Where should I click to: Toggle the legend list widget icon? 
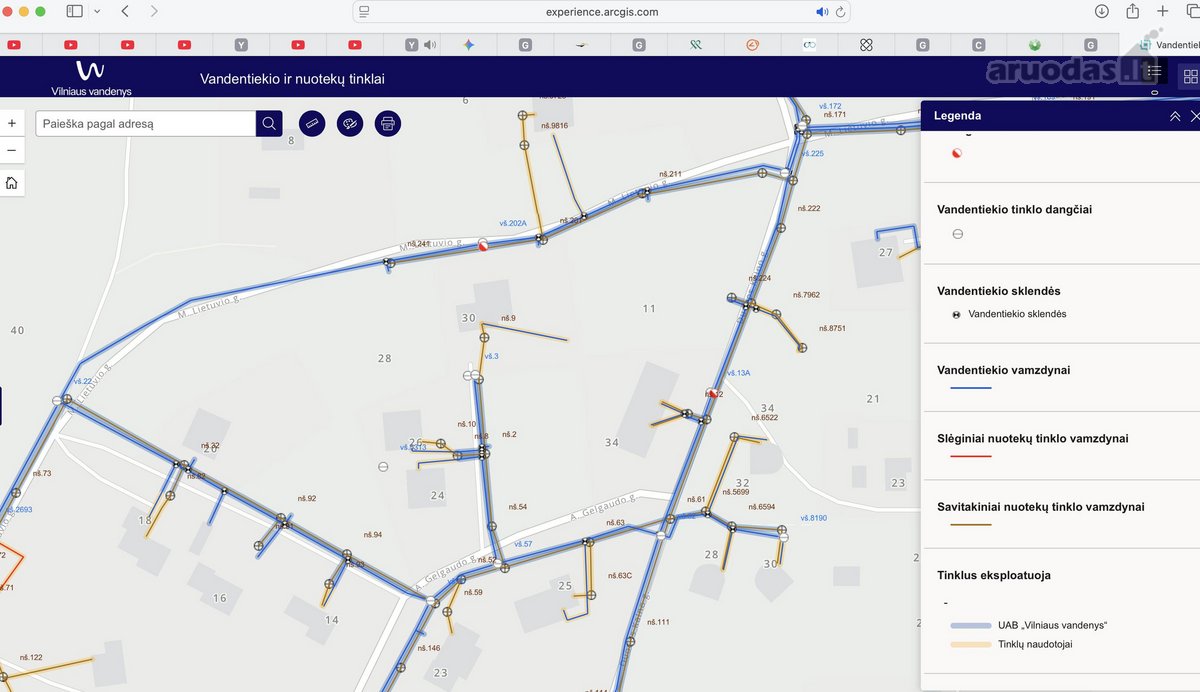point(1155,72)
